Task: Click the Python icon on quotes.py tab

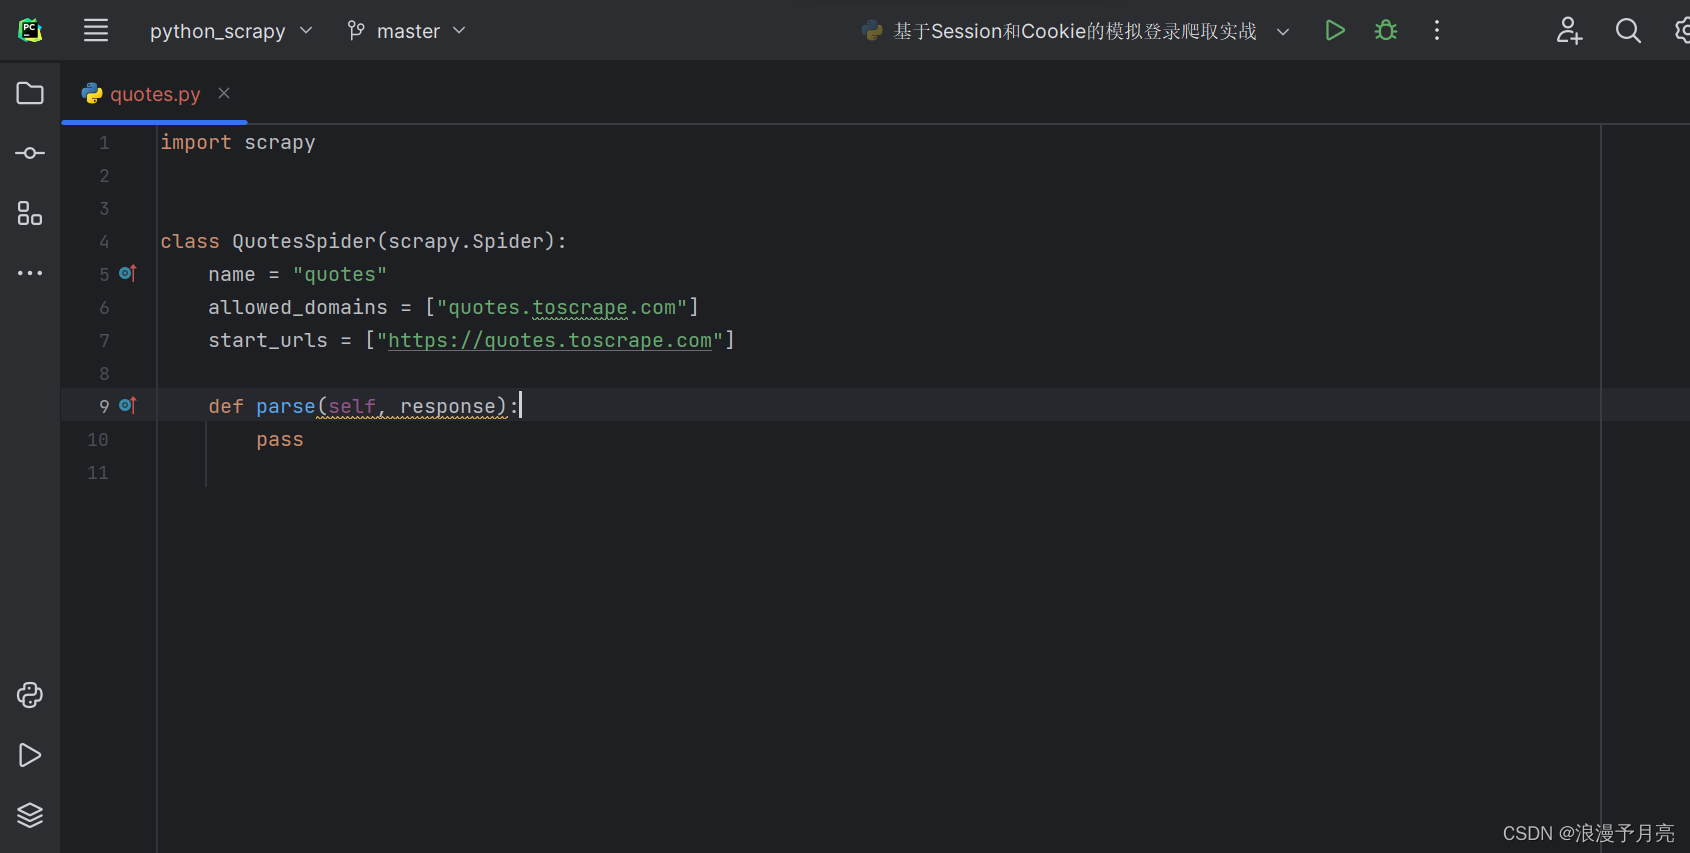Action: (x=92, y=94)
